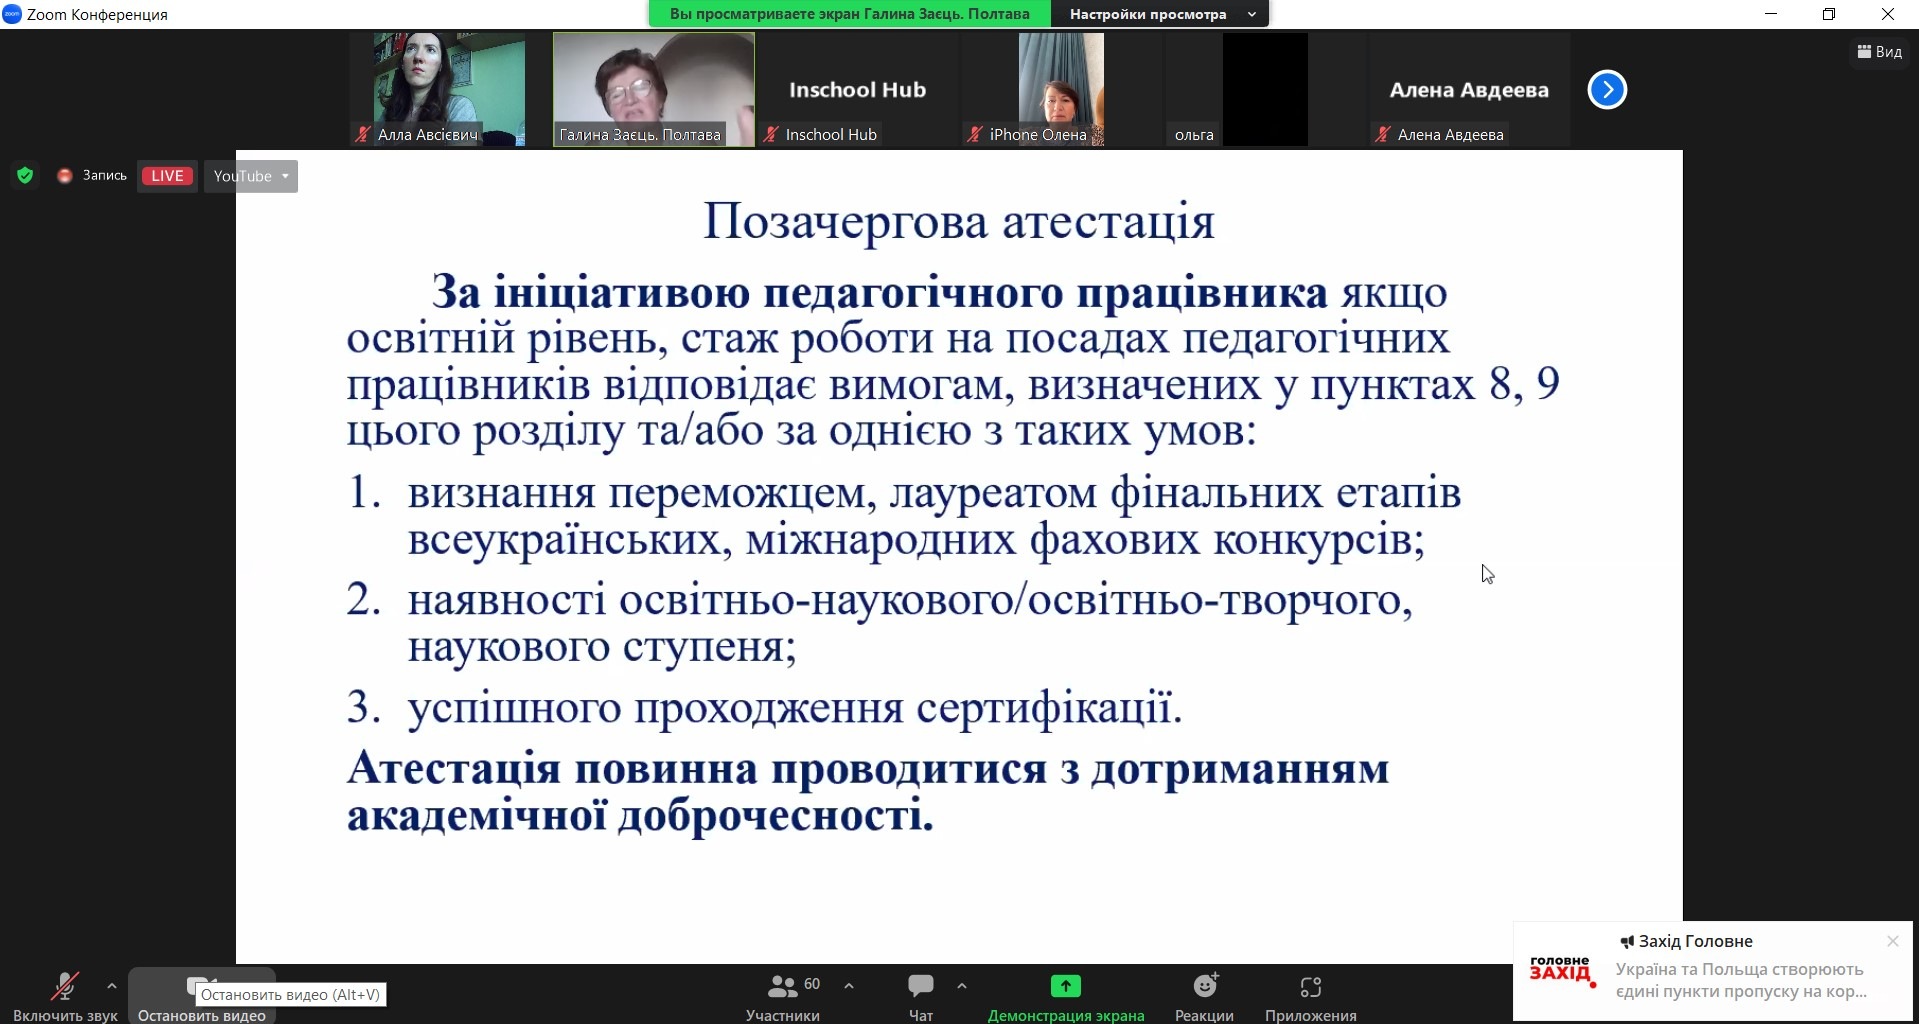Open the Chat panel
The height and width of the screenshot is (1024, 1919).
(x=920, y=986)
